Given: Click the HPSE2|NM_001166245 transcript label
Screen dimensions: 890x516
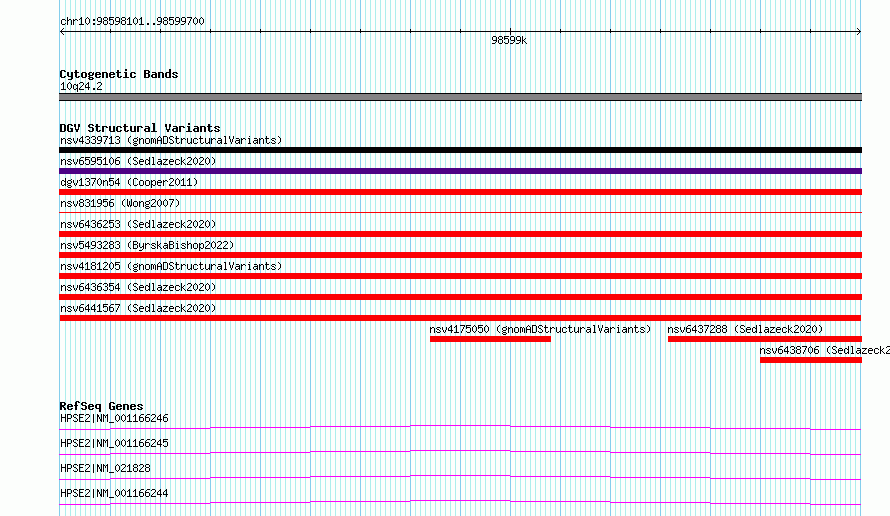Looking at the screenshot, I should [114, 443].
